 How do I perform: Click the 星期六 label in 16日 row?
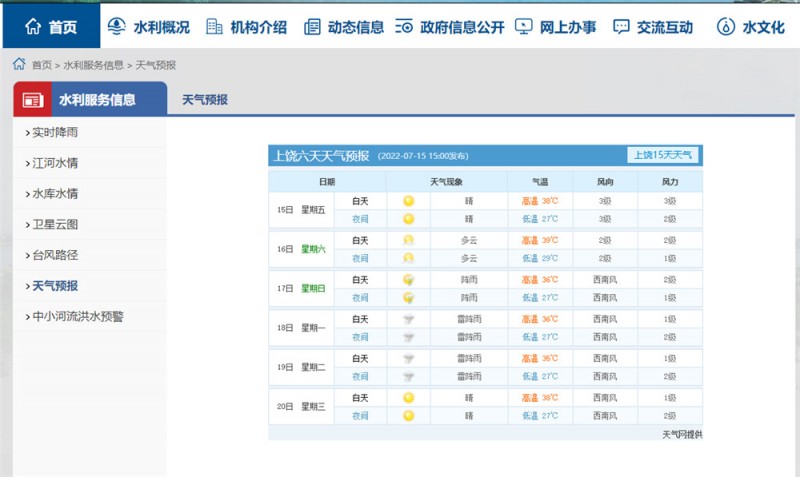tap(313, 249)
